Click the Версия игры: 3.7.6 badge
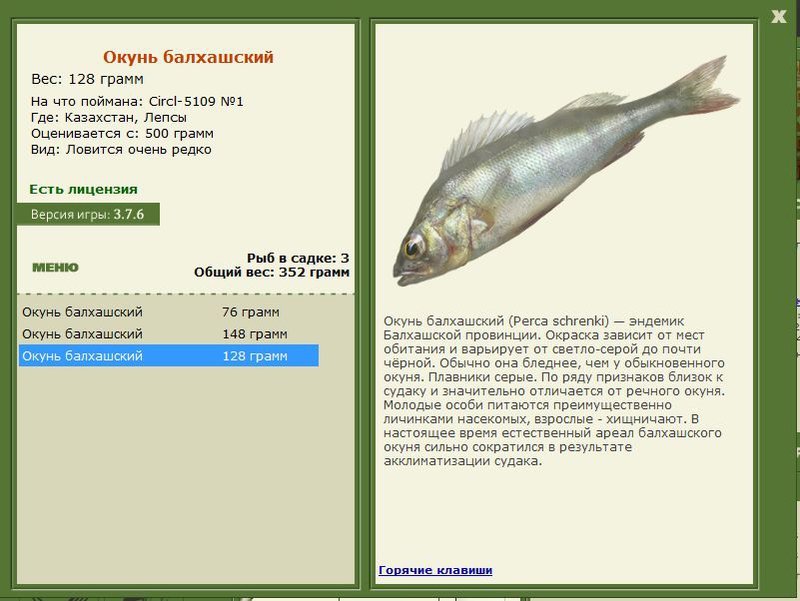Screen dimensions: 800x601 pyautogui.click(x=88, y=214)
